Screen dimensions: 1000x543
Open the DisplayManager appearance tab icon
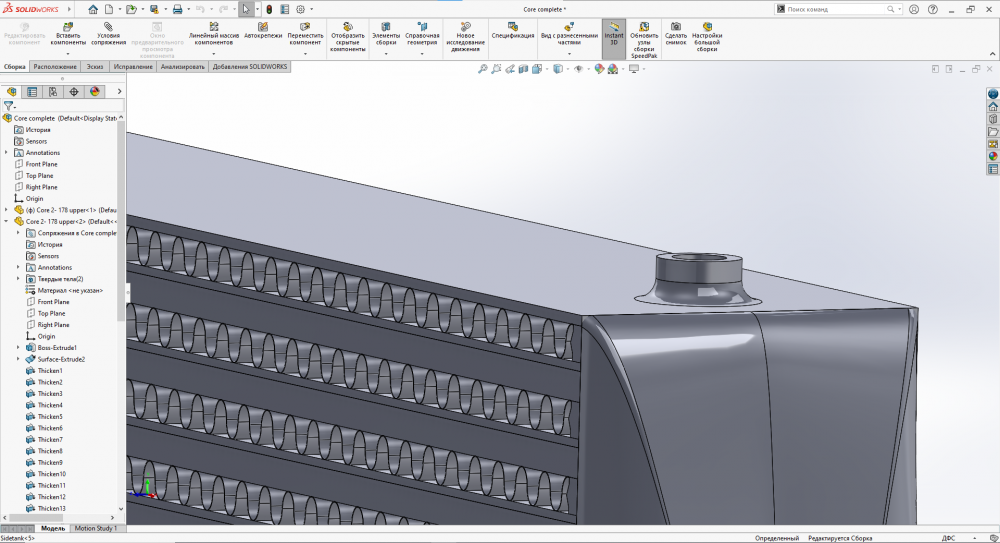[95, 91]
